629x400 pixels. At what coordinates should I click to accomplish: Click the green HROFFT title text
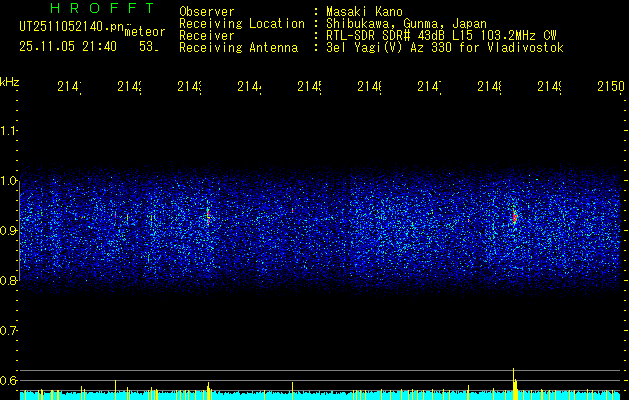coord(102,8)
